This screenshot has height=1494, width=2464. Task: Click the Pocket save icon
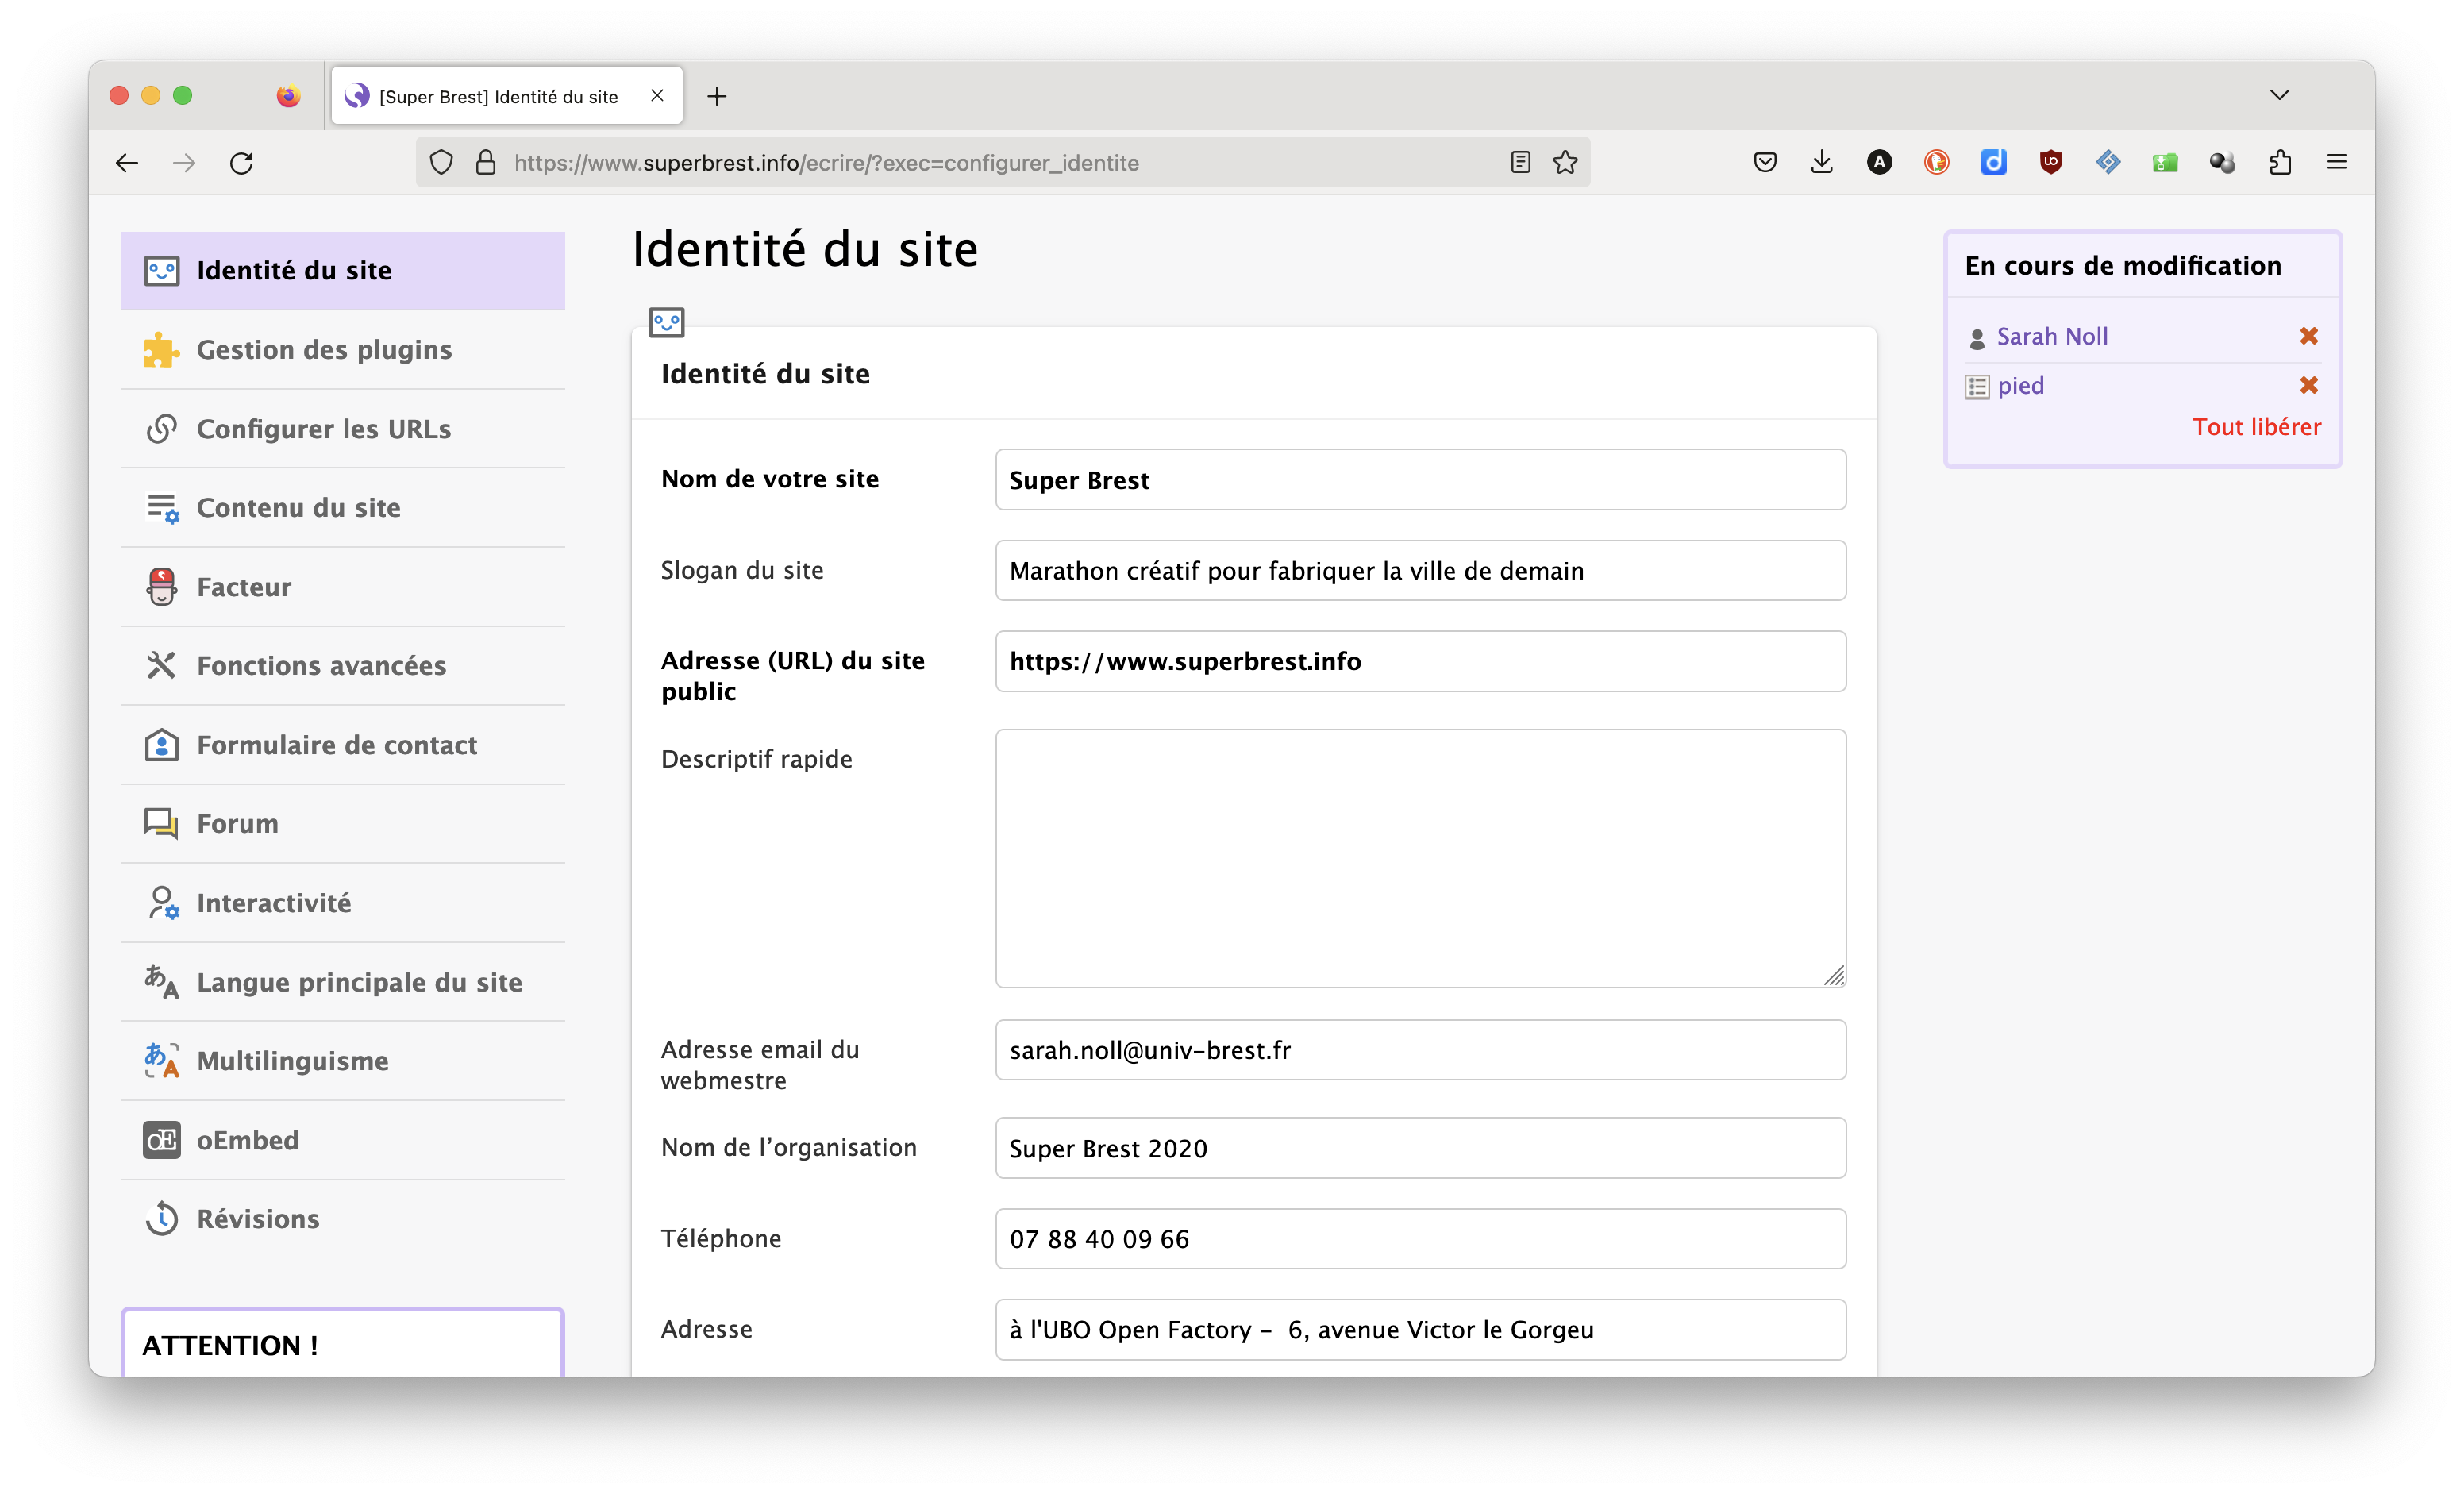(1765, 162)
